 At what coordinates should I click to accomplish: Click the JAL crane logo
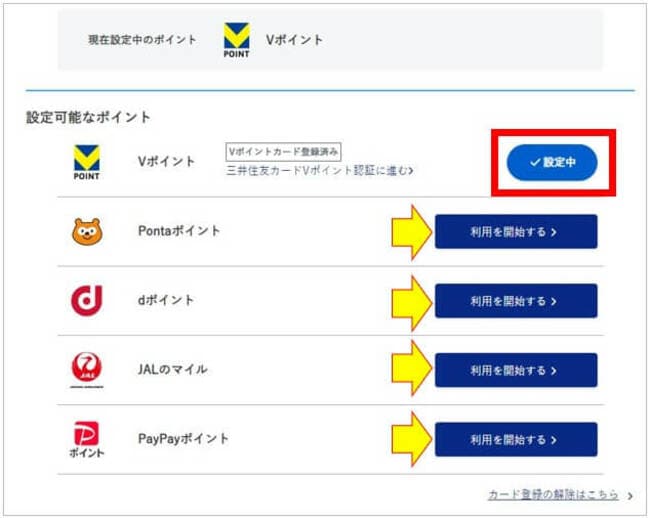pos(87,370)
